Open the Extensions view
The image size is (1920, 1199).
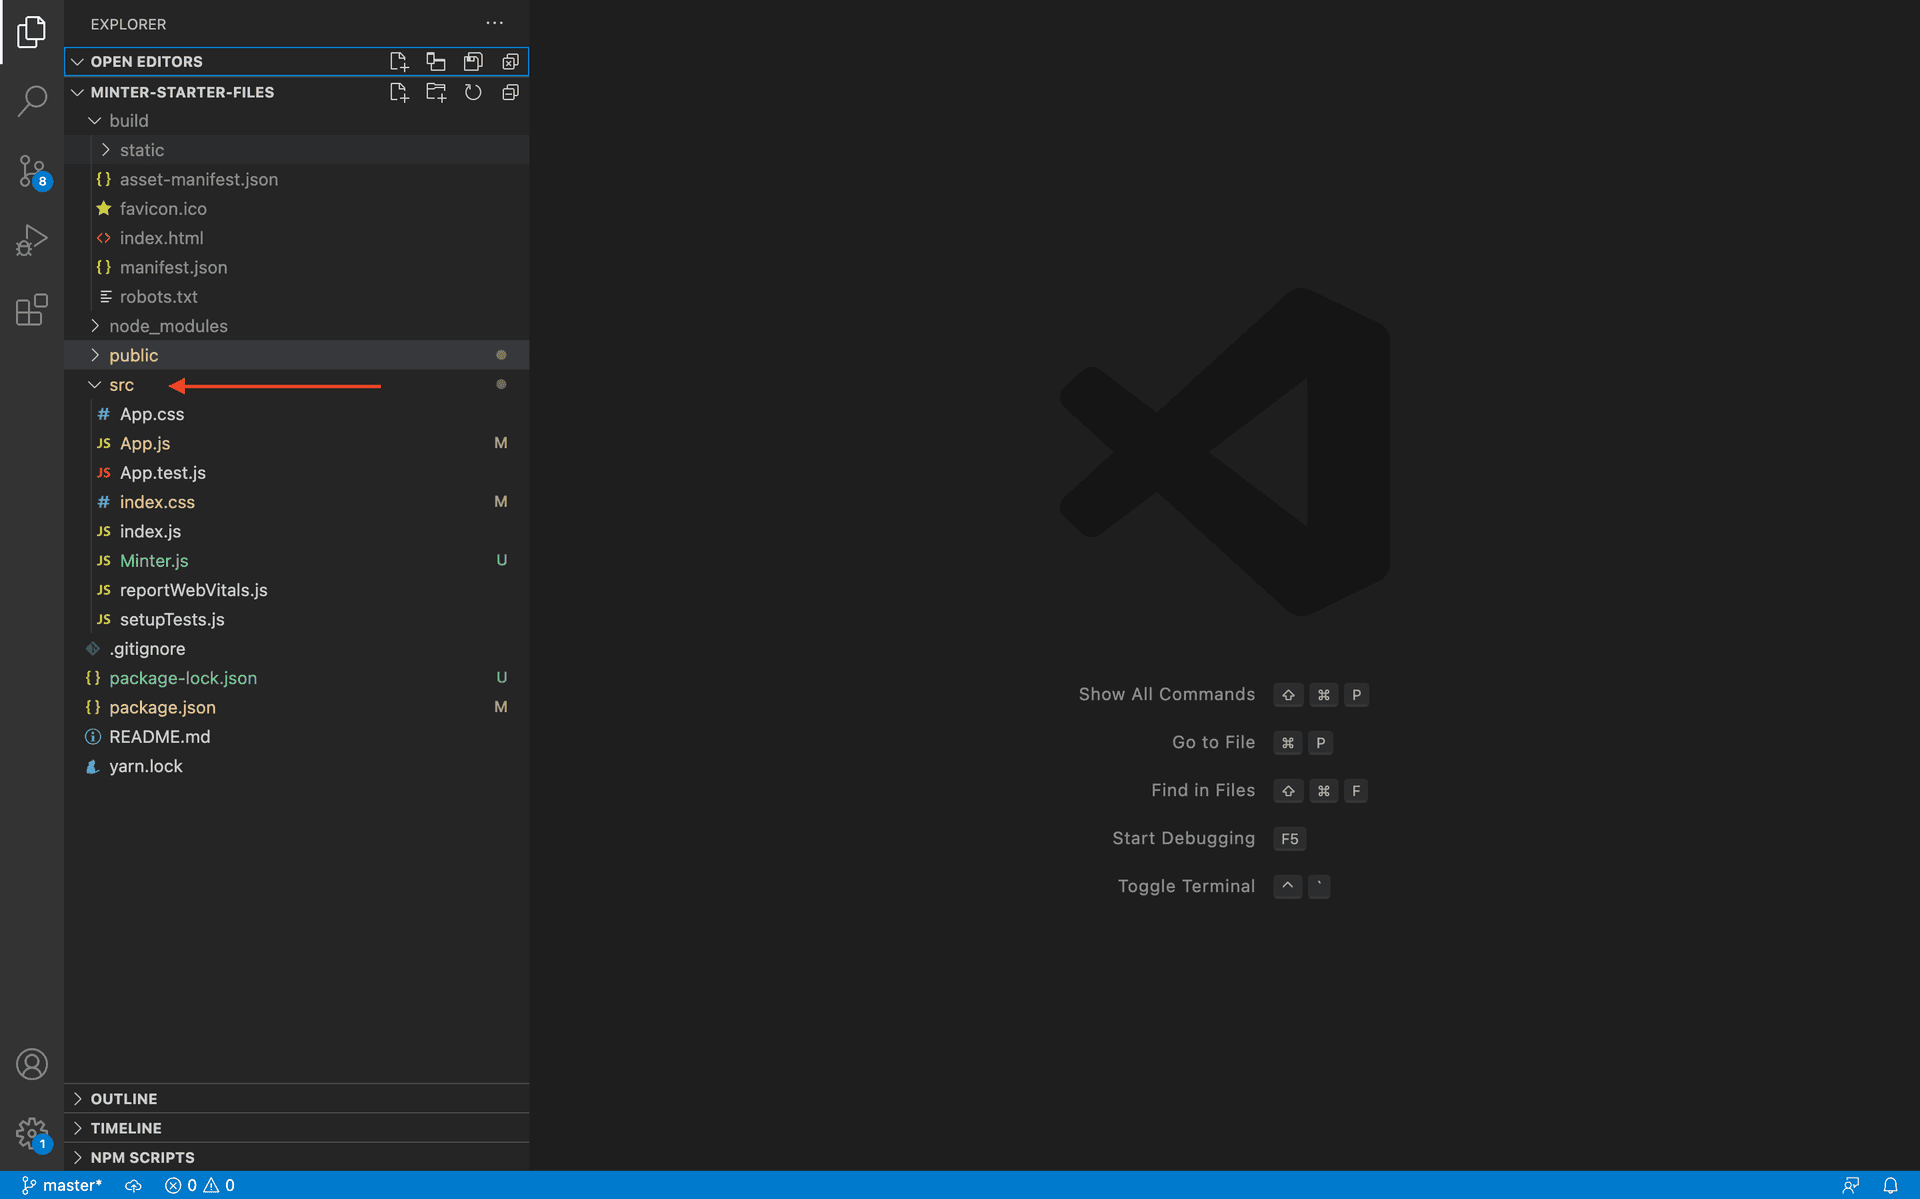coord(32,310)
